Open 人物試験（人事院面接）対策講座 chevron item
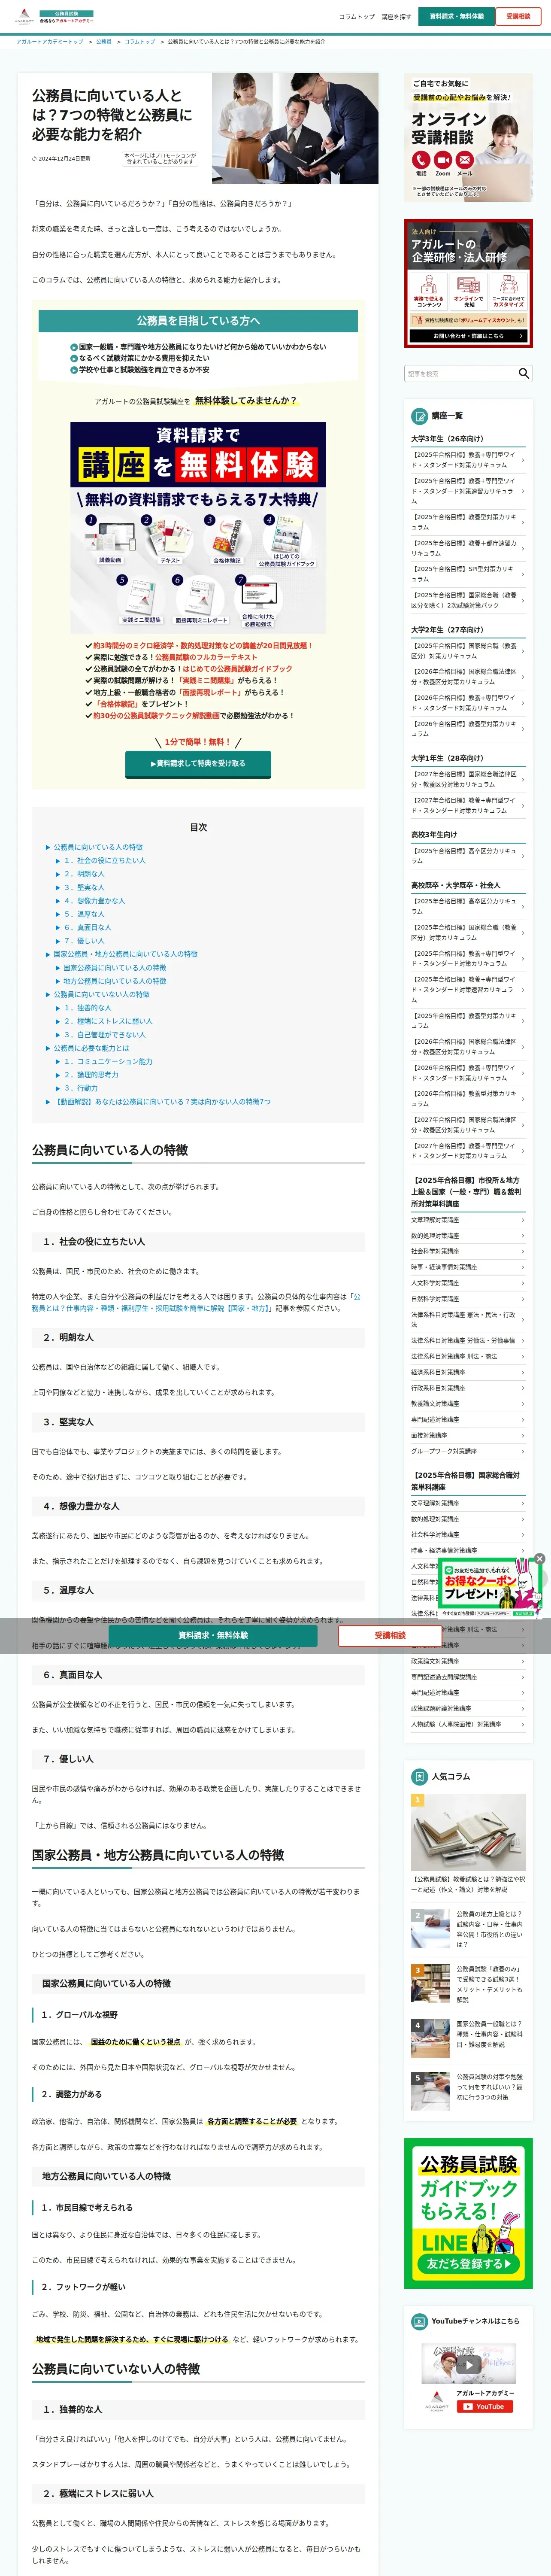The image size is (551, 2576). point(467,1724)
